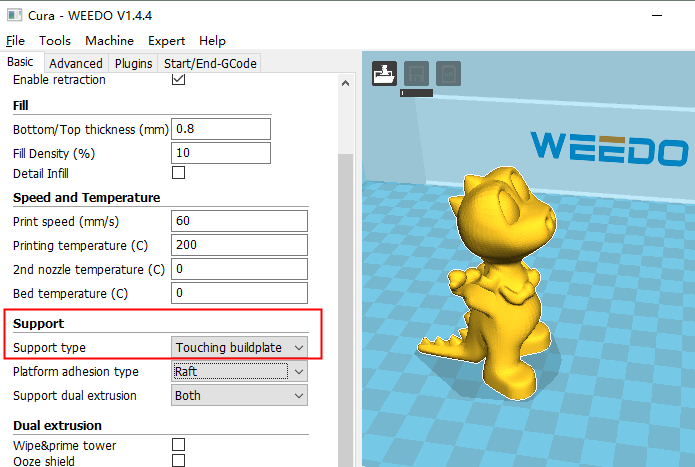Screen dimensions: 695x467
Task: Click the settings panel scrollbar thumb
Action: click(346, 310)
